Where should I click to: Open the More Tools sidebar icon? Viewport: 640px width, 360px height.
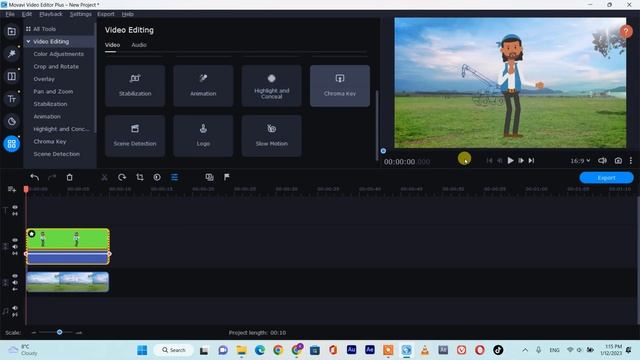[11, 144]
